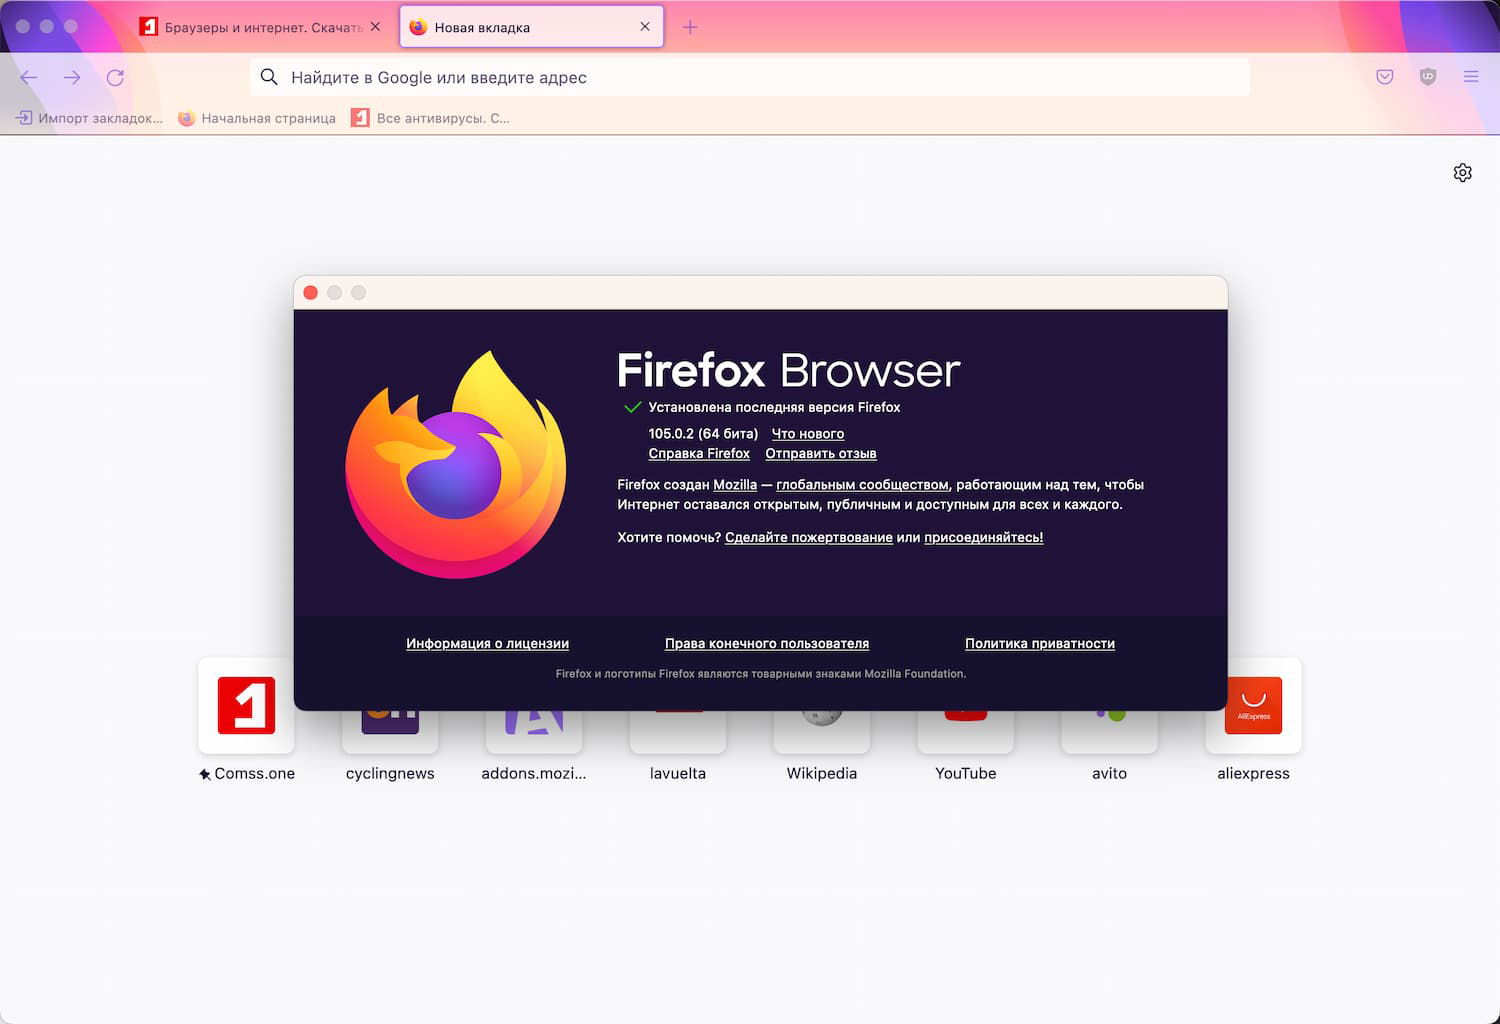Open "Все антивирусы" bookmark
The width and height of the screenshot is (1500, 1024).
[431, 118]
